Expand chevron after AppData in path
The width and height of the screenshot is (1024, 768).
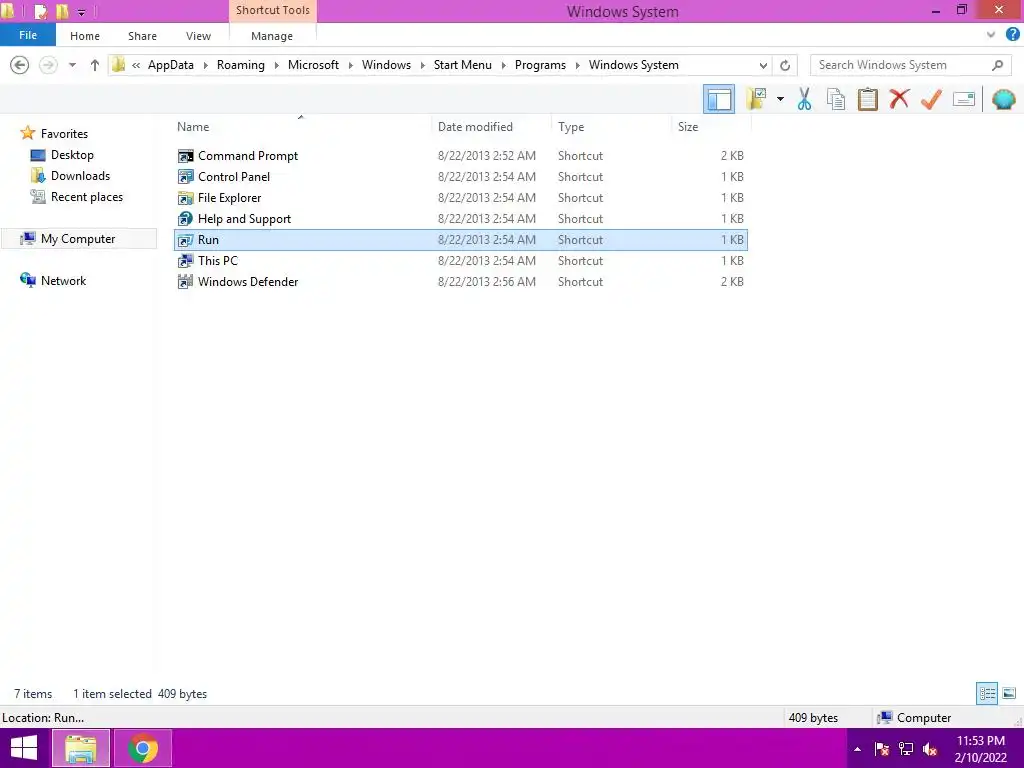205,65
